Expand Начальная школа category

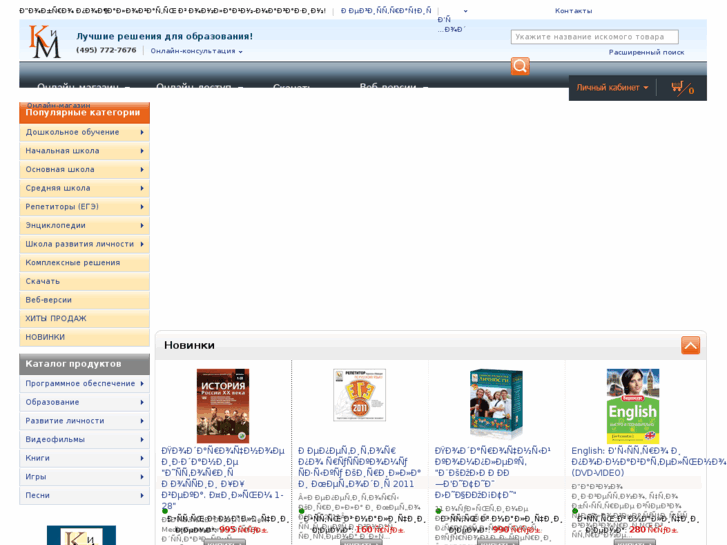tap(84, 151)
